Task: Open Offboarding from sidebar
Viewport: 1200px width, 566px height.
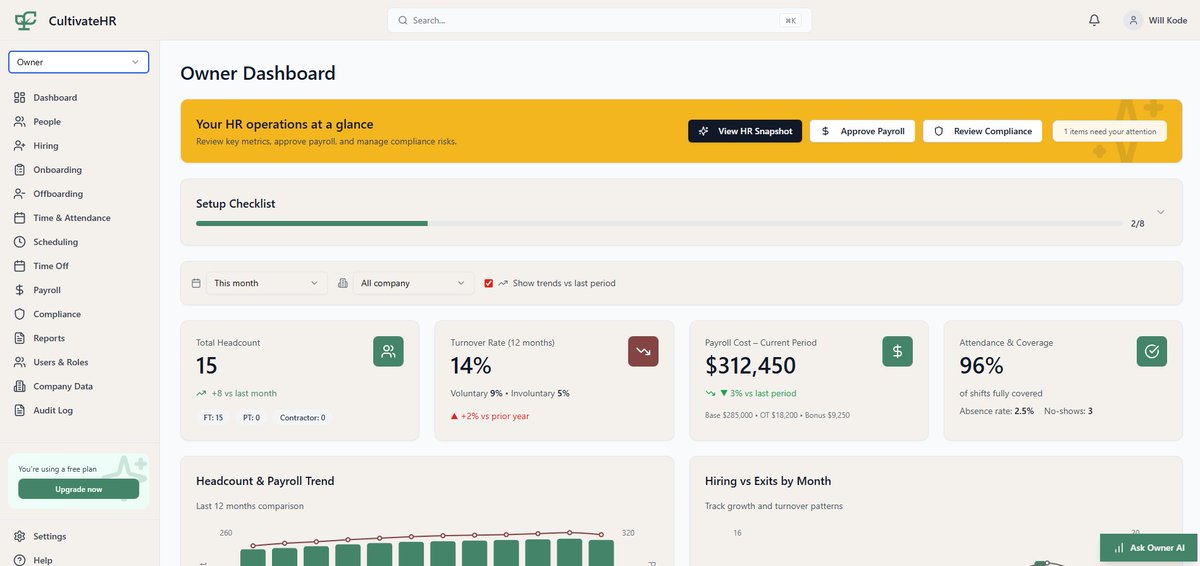Action: pyautogui.click(x=58, y=194)
